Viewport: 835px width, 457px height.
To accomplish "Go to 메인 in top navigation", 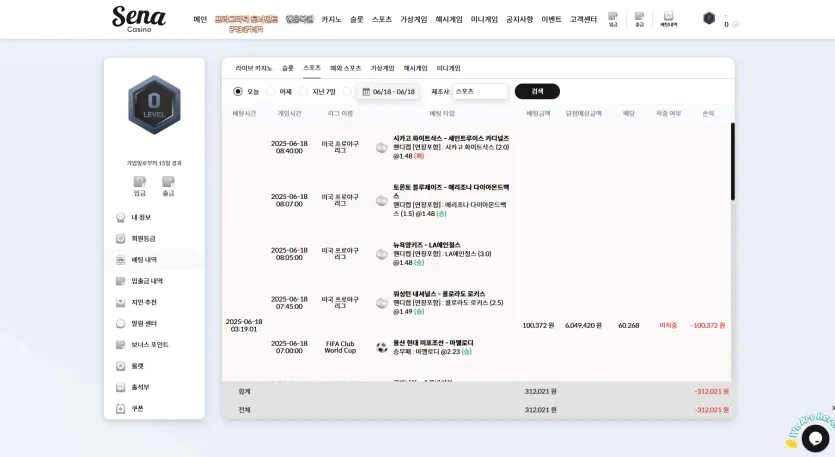I will tap(200, 19).
